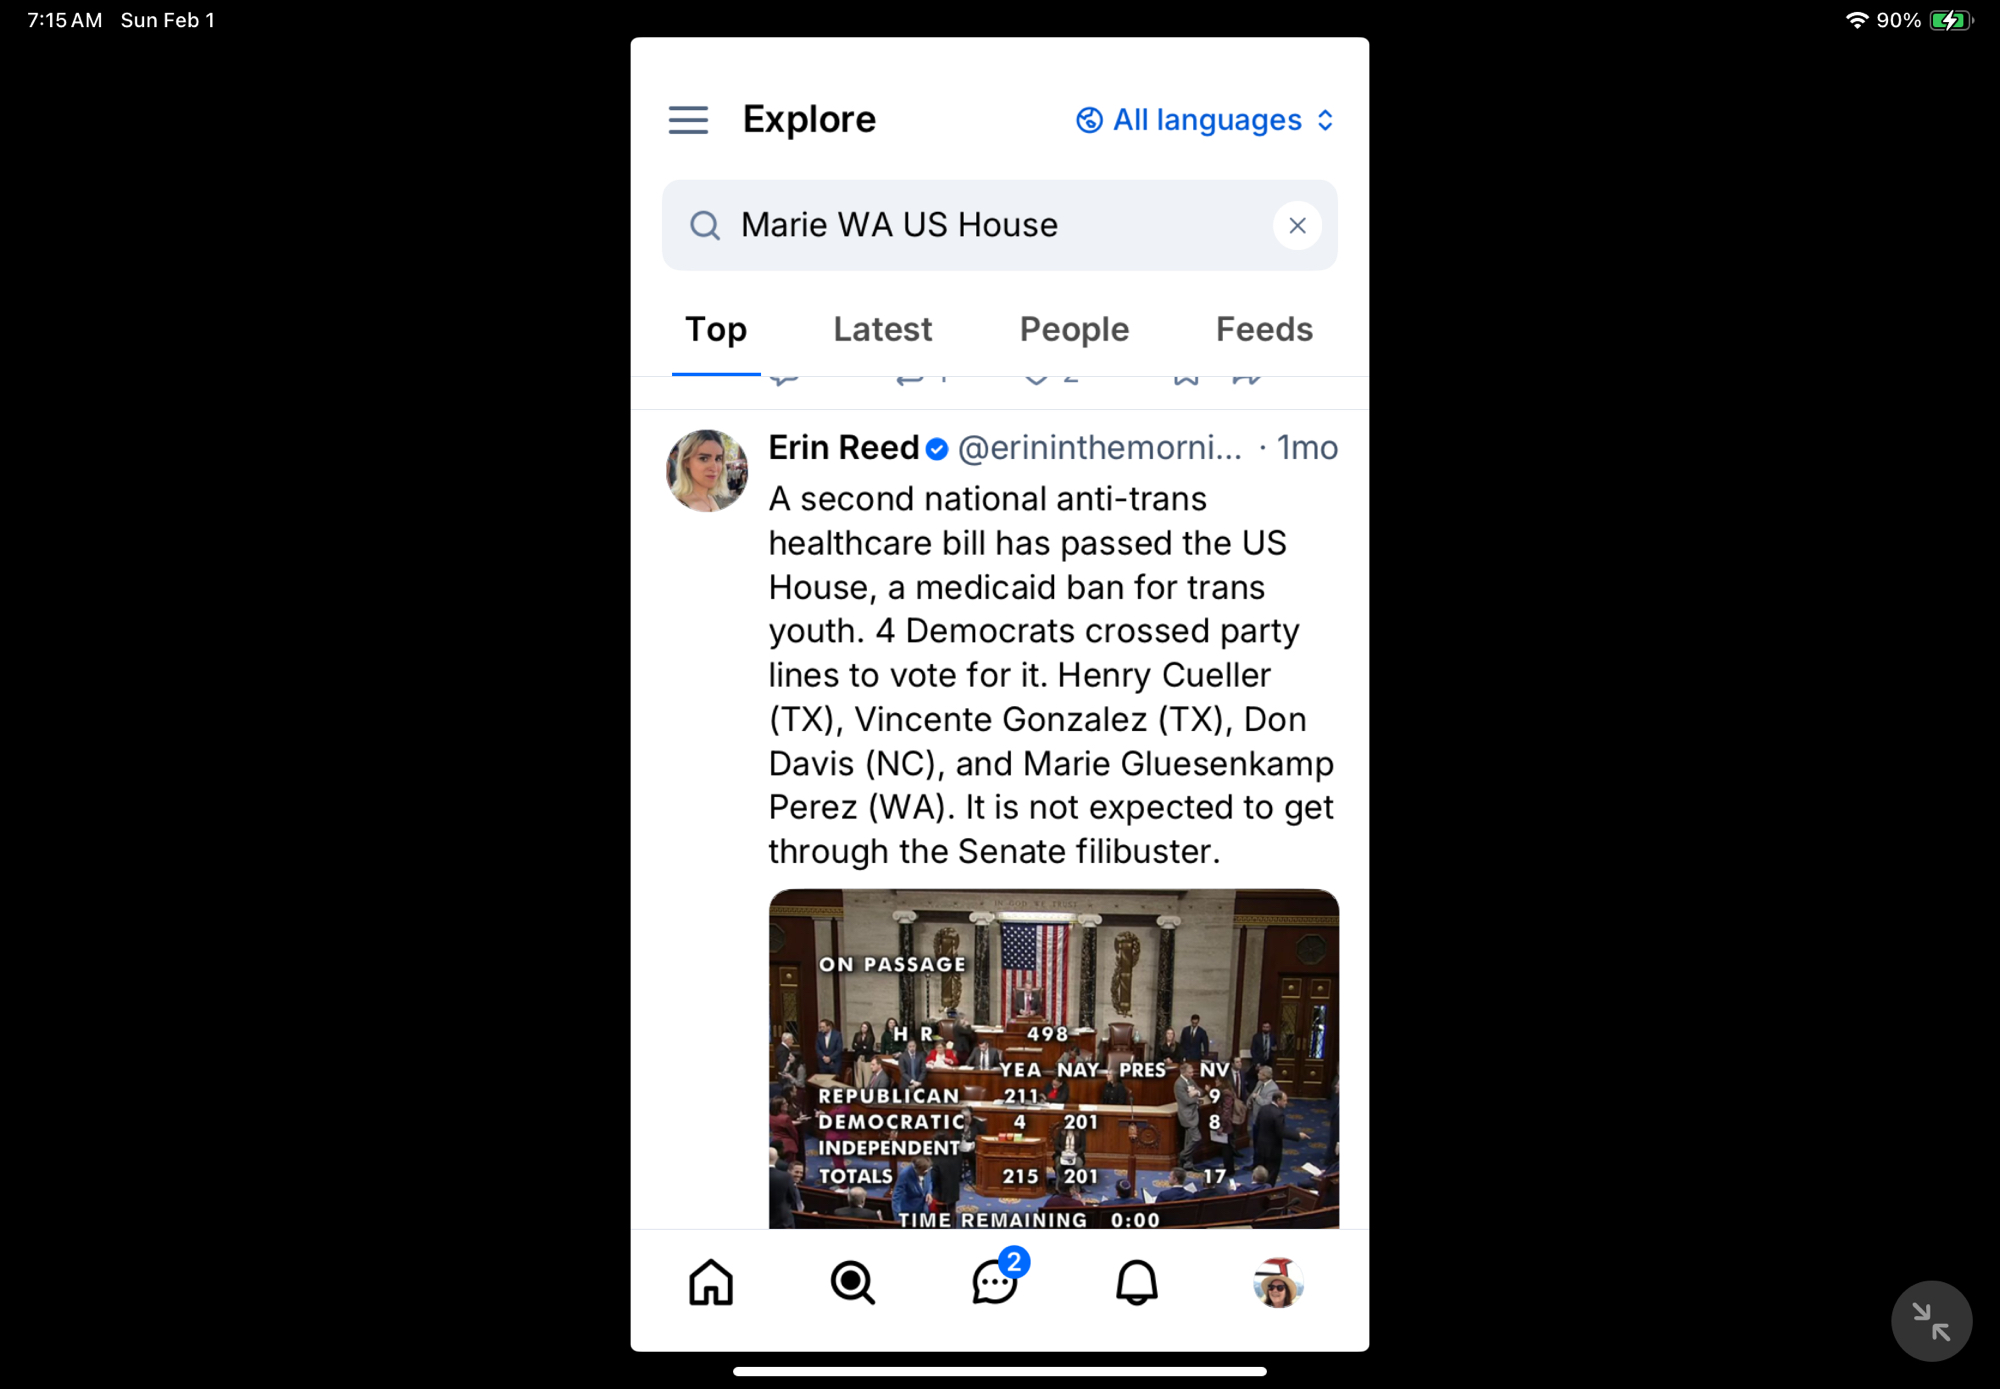Open the Erin Reed display name link
Viewport: 2000px width, 1389px height.
click(x=843, y=447)
